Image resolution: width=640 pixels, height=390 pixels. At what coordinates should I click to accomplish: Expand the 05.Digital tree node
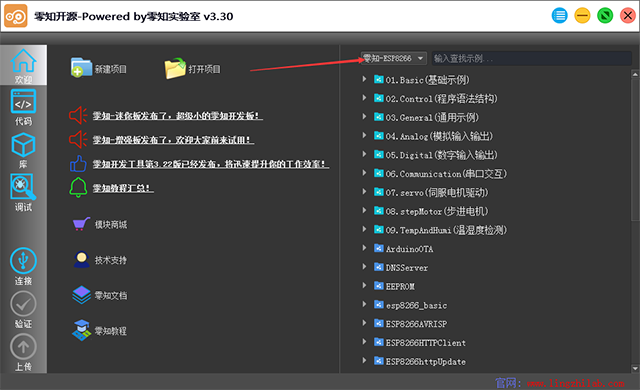[x=364, y=154]
